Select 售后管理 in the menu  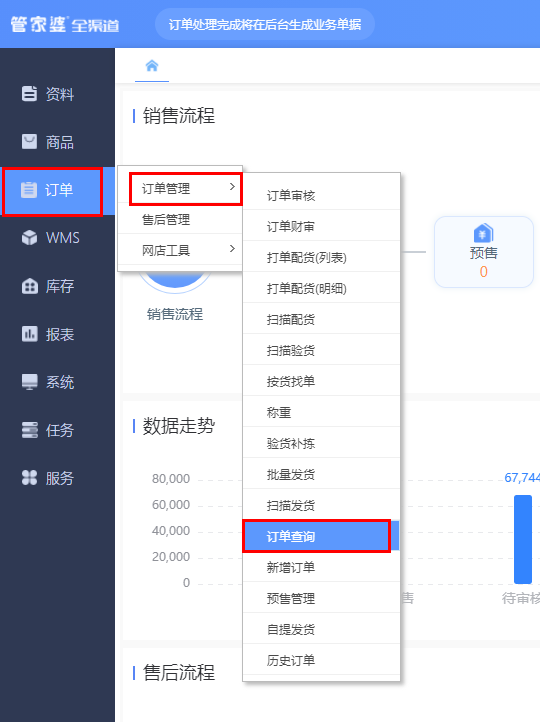180,220
